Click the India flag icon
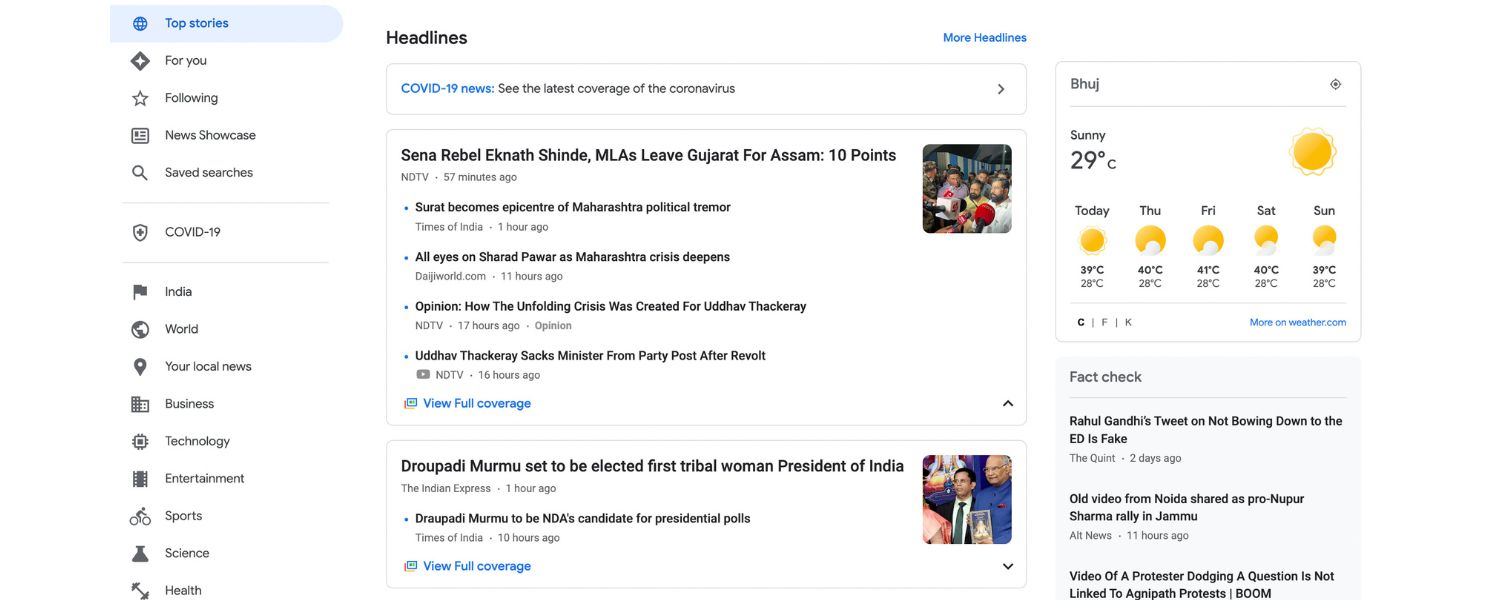The width and height of the screenshot is (1500, 600). click(140, 292)
